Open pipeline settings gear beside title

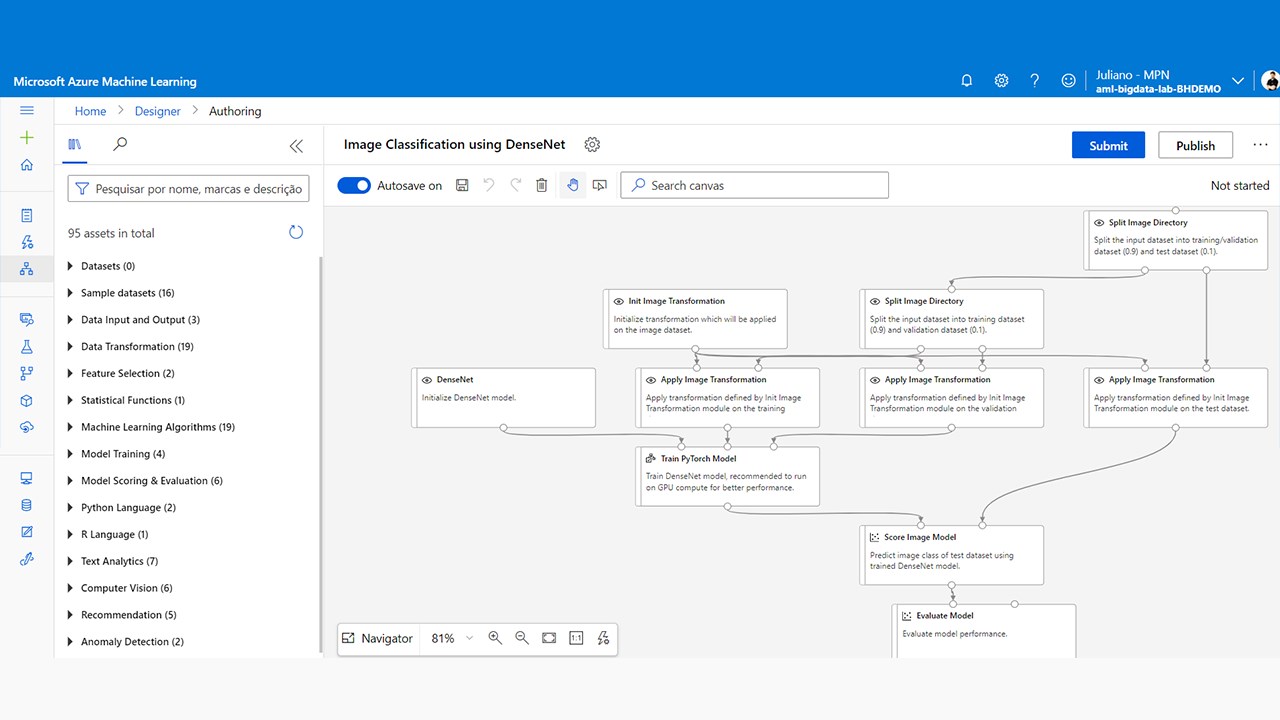[592, 145]
